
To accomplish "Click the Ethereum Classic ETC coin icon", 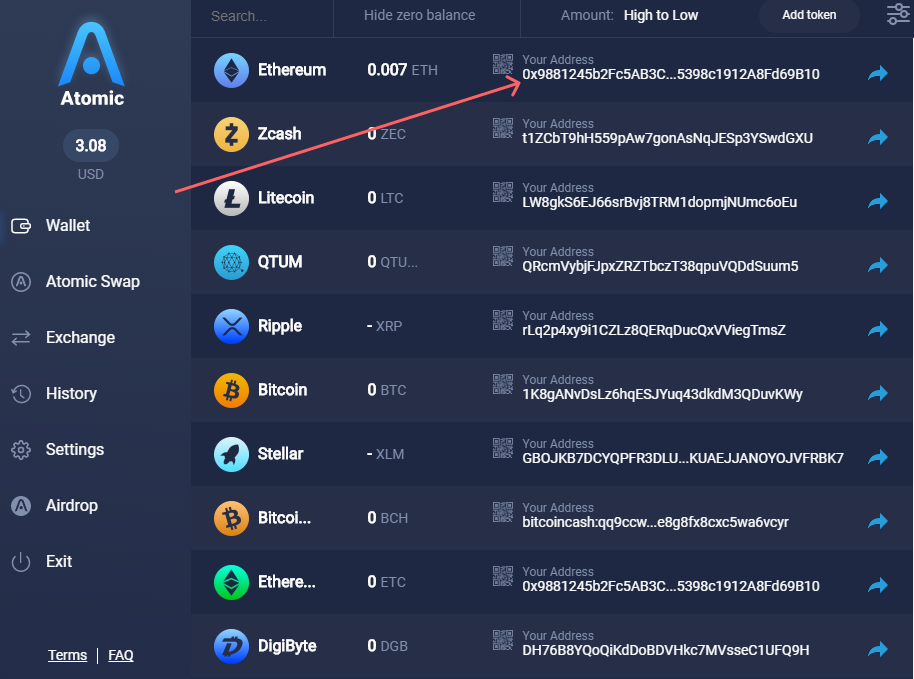I will (231, 582).
